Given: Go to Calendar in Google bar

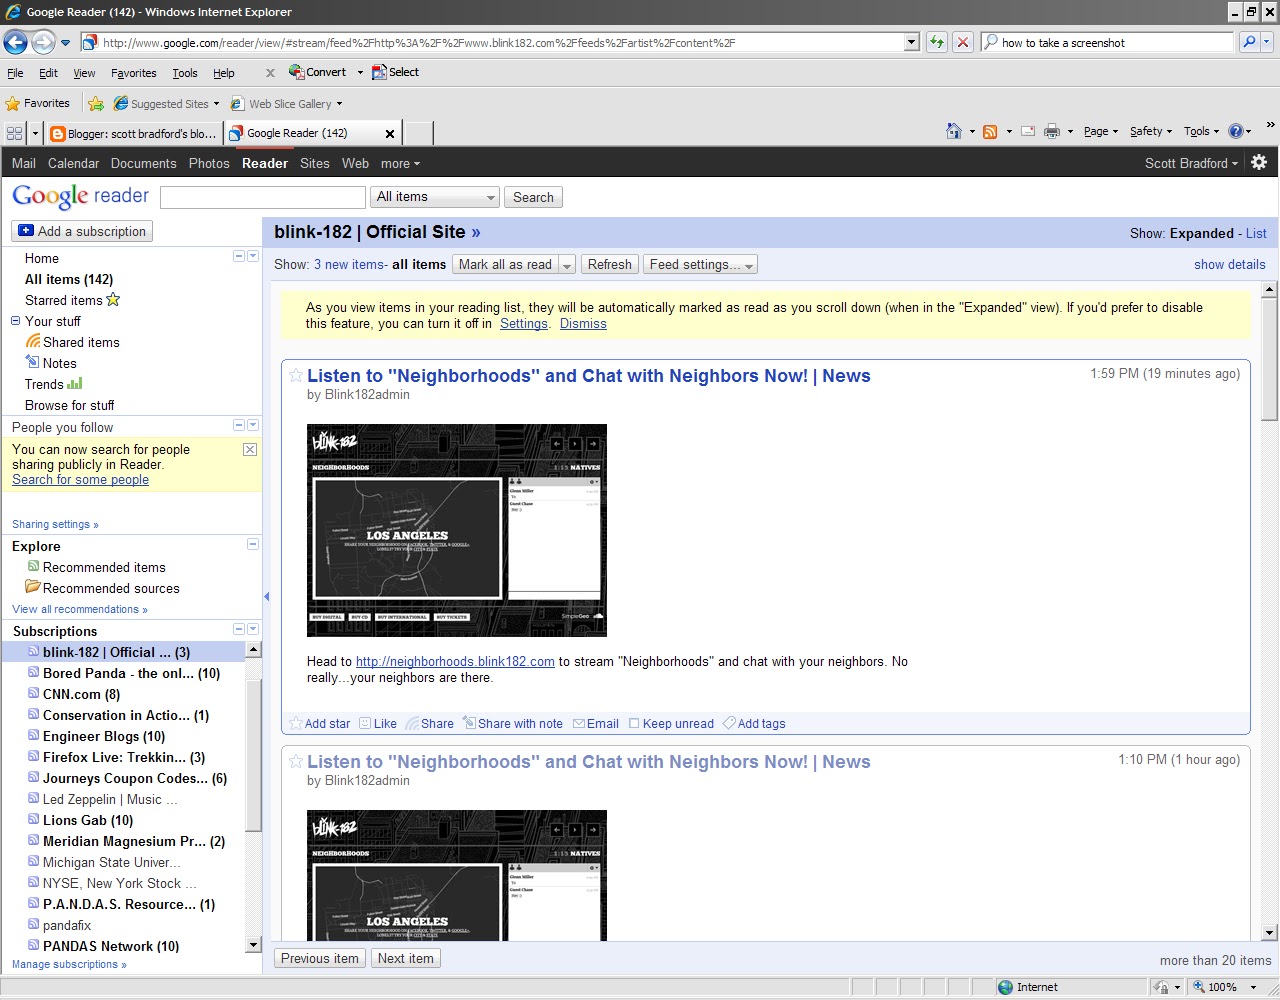Looking at the screenshot, I should point(73,163).
